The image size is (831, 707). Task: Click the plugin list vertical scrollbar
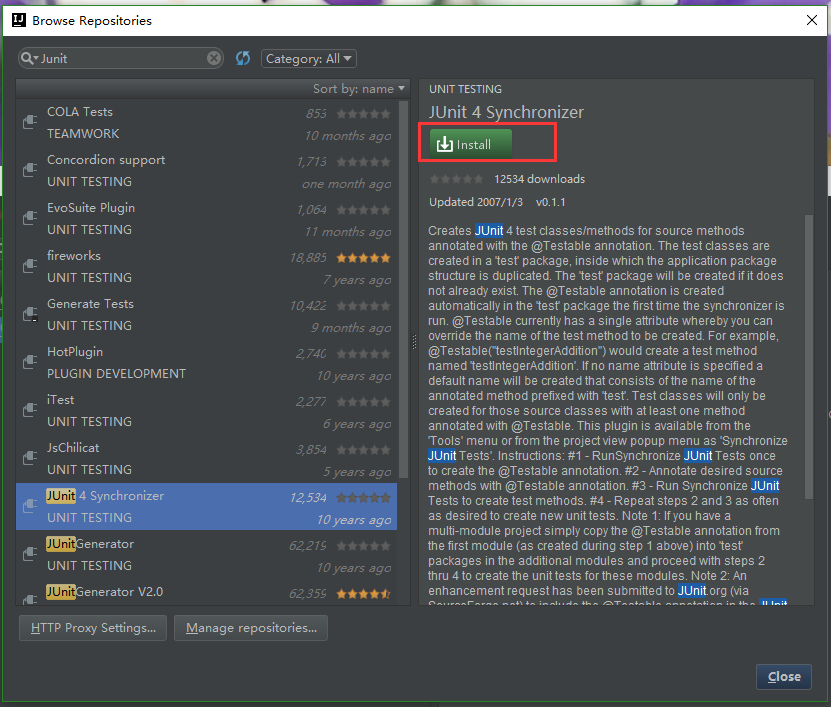[403, 289]
